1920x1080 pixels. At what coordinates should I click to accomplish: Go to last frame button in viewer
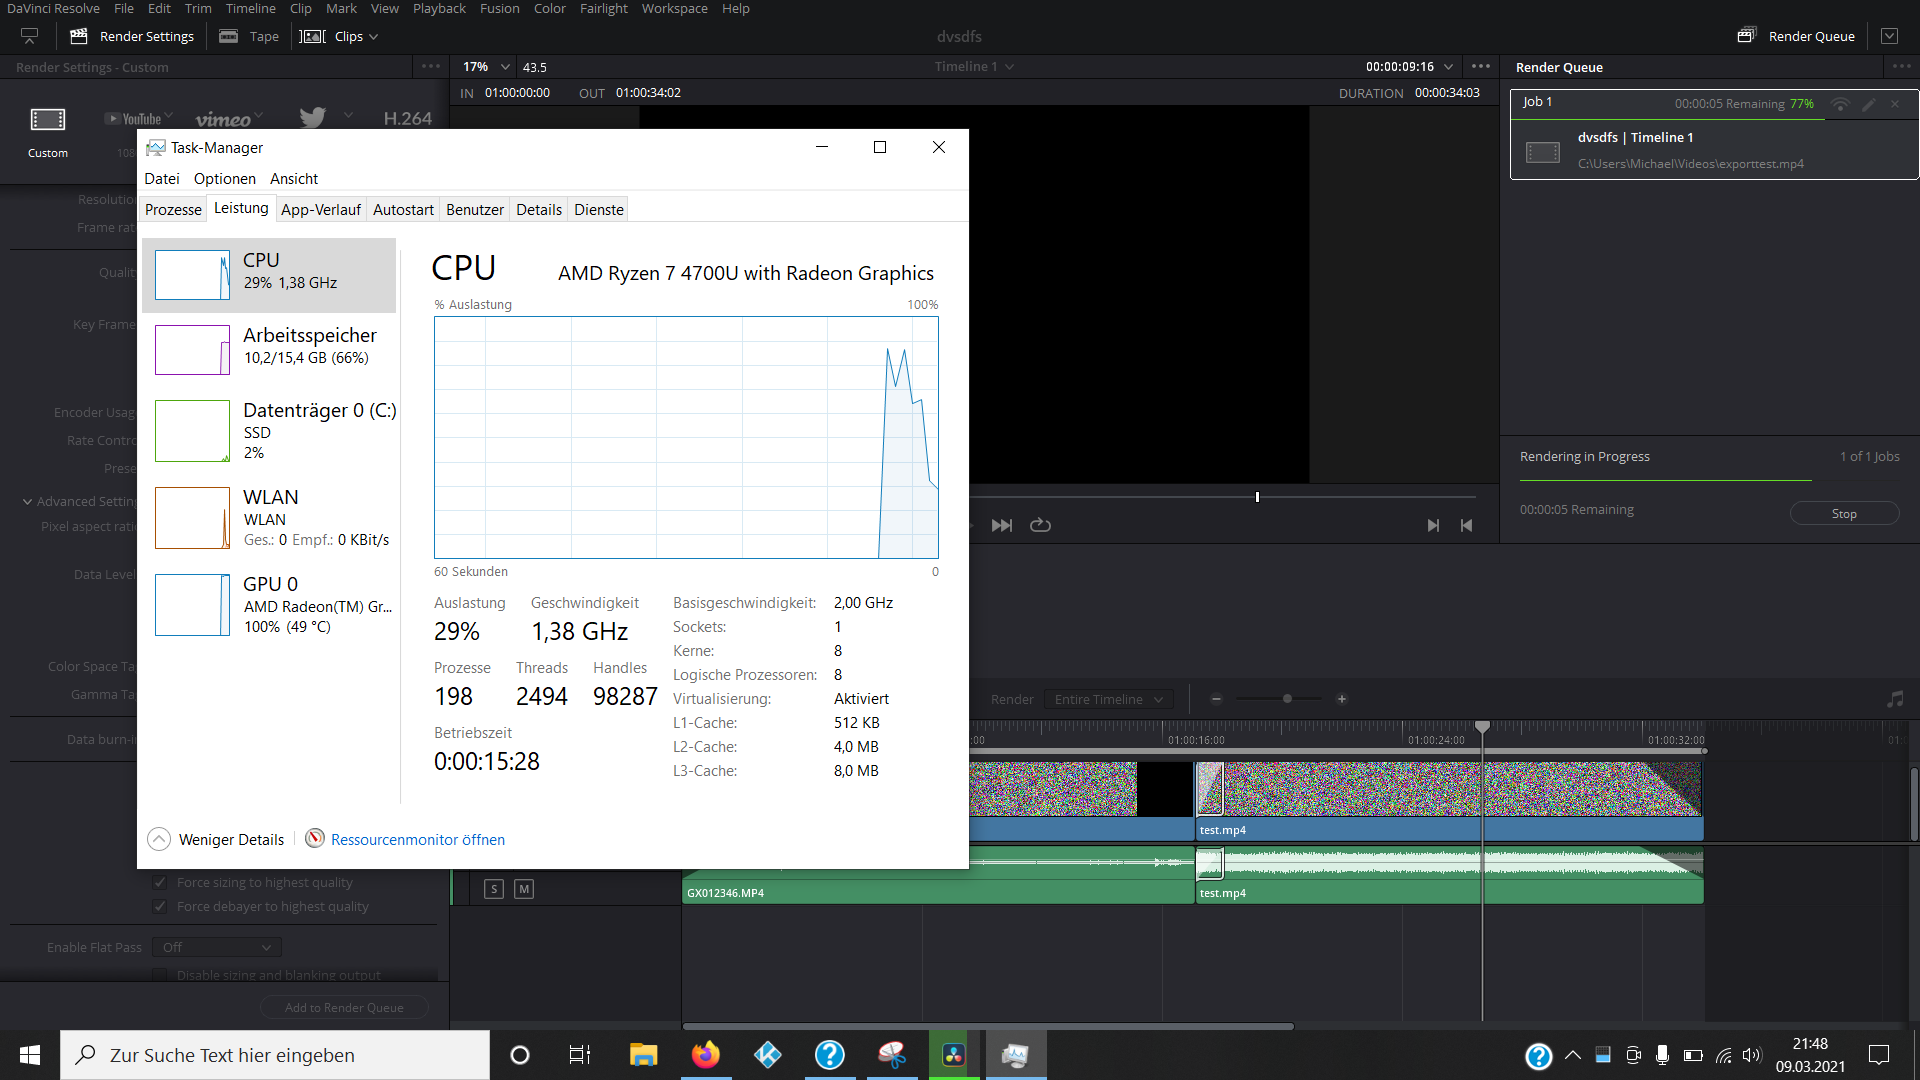coord(1433,525)
